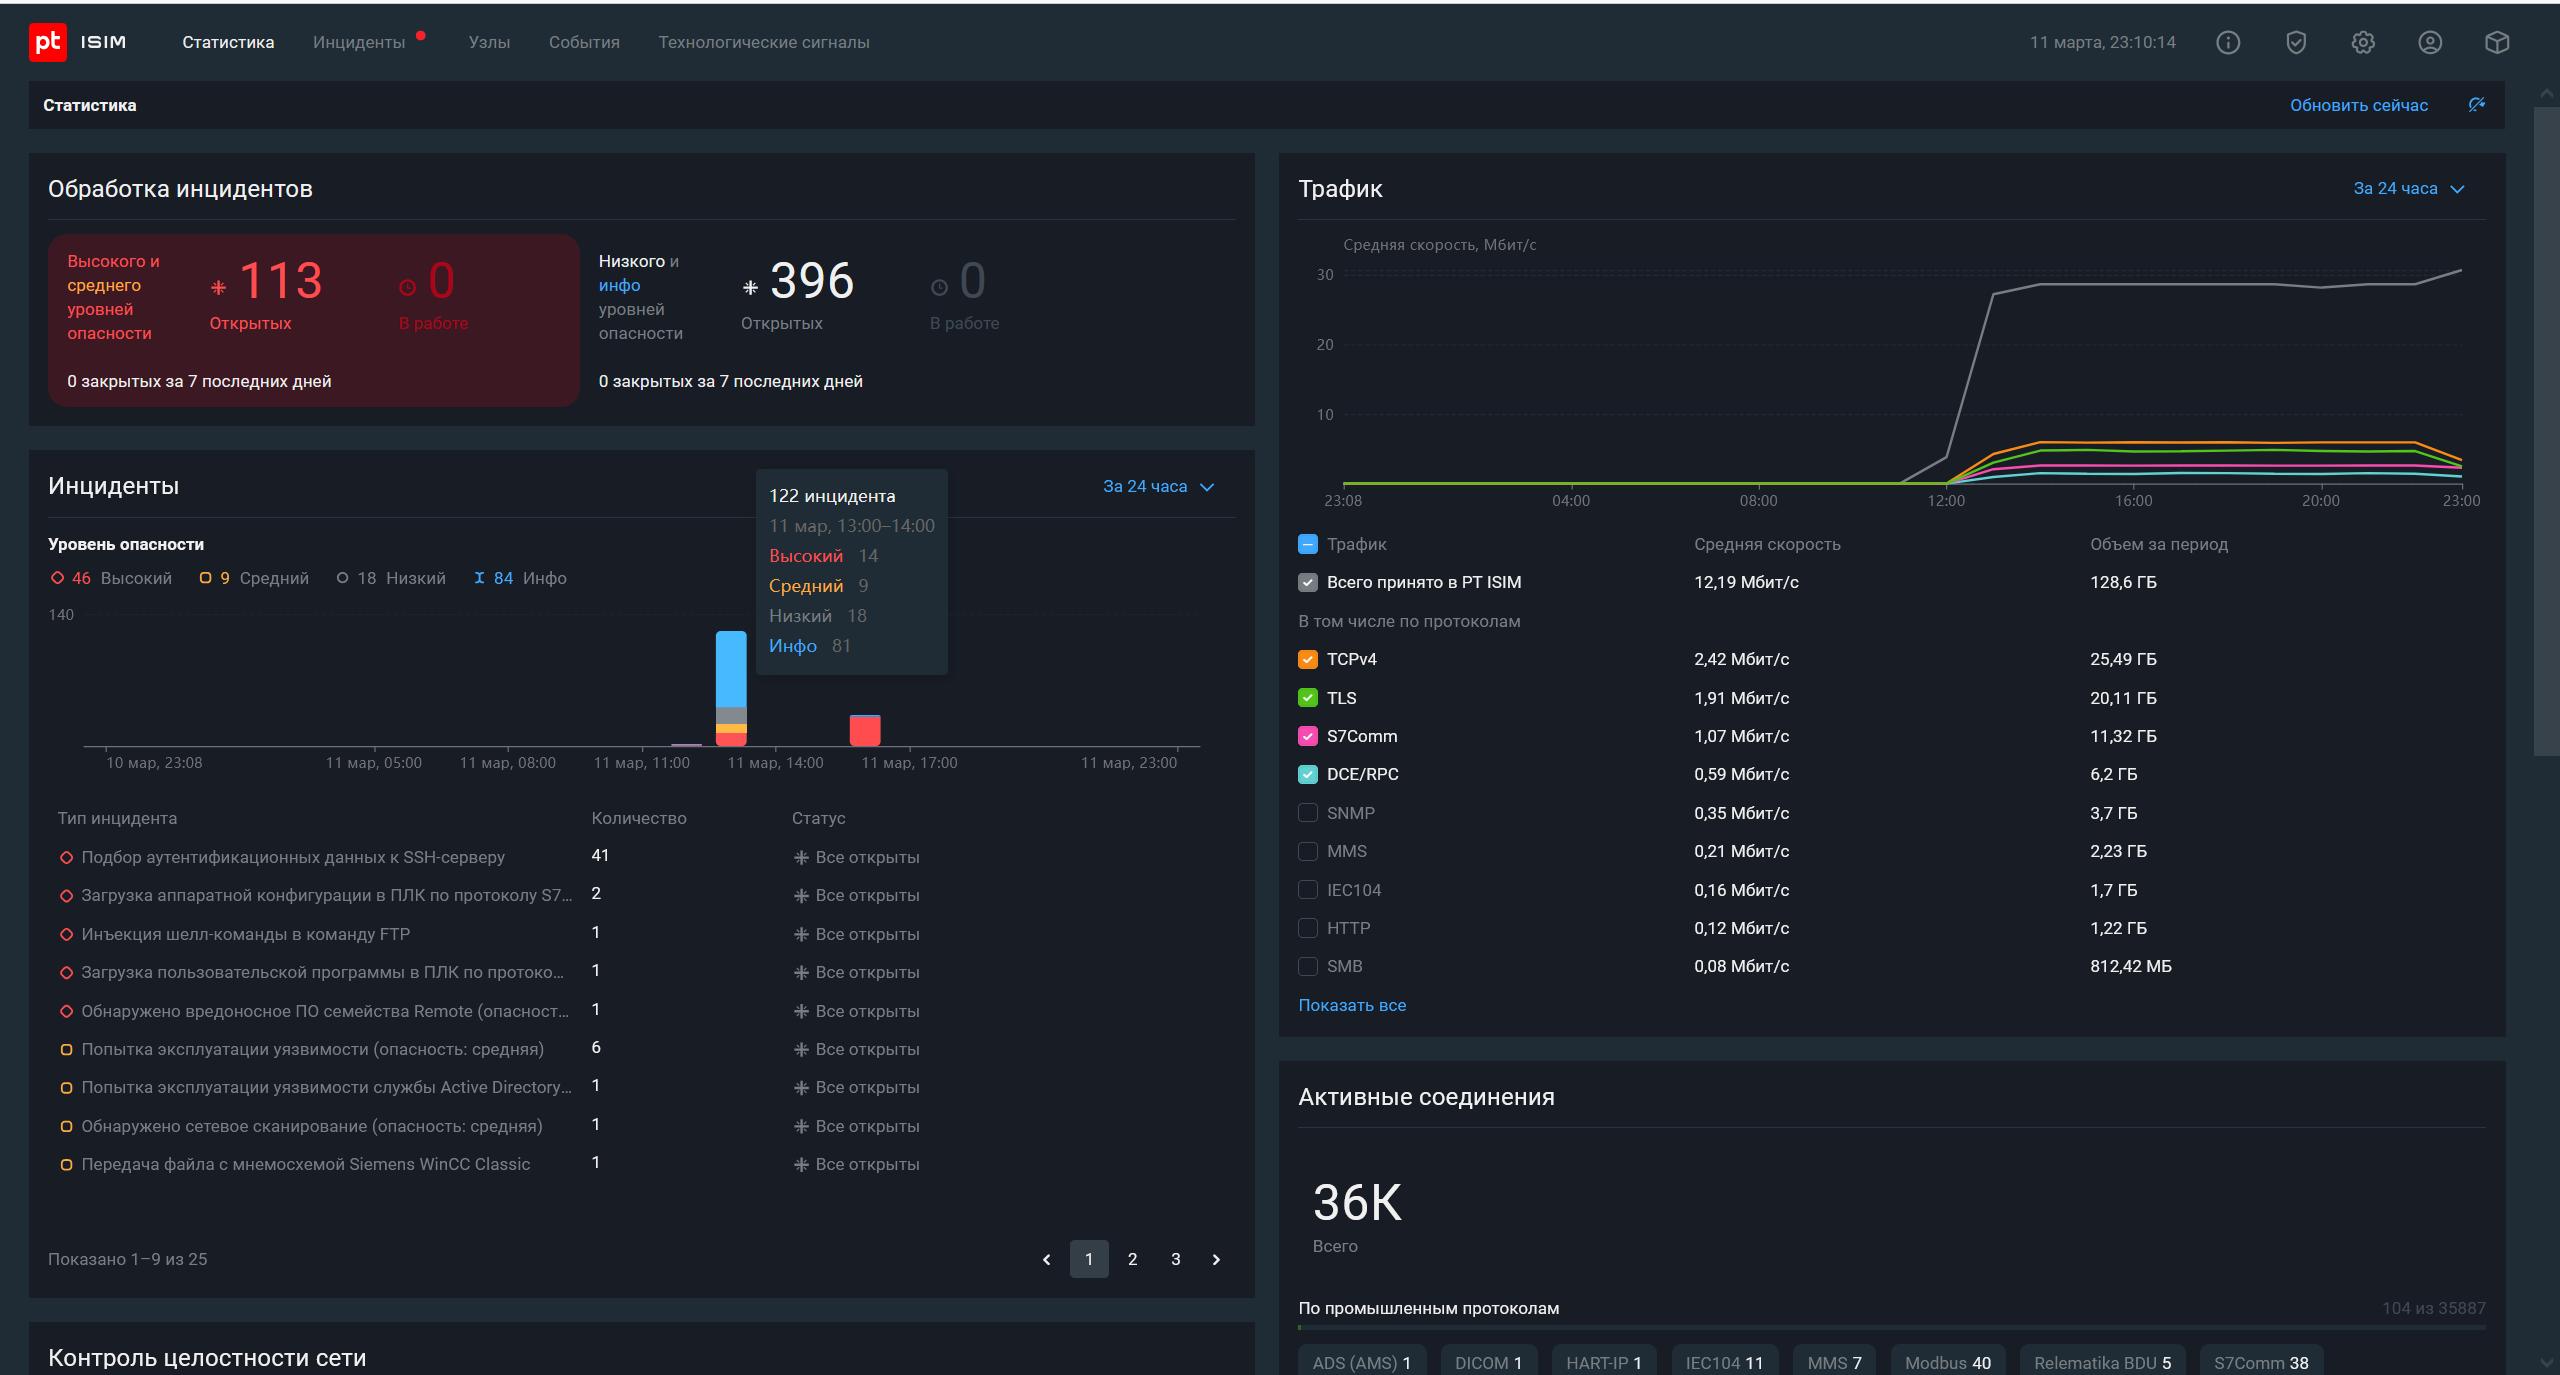Go to incidents page 2
Image resolution: width=2560 pixels, height=1375 pixels.
[x=1132, y=1259]
